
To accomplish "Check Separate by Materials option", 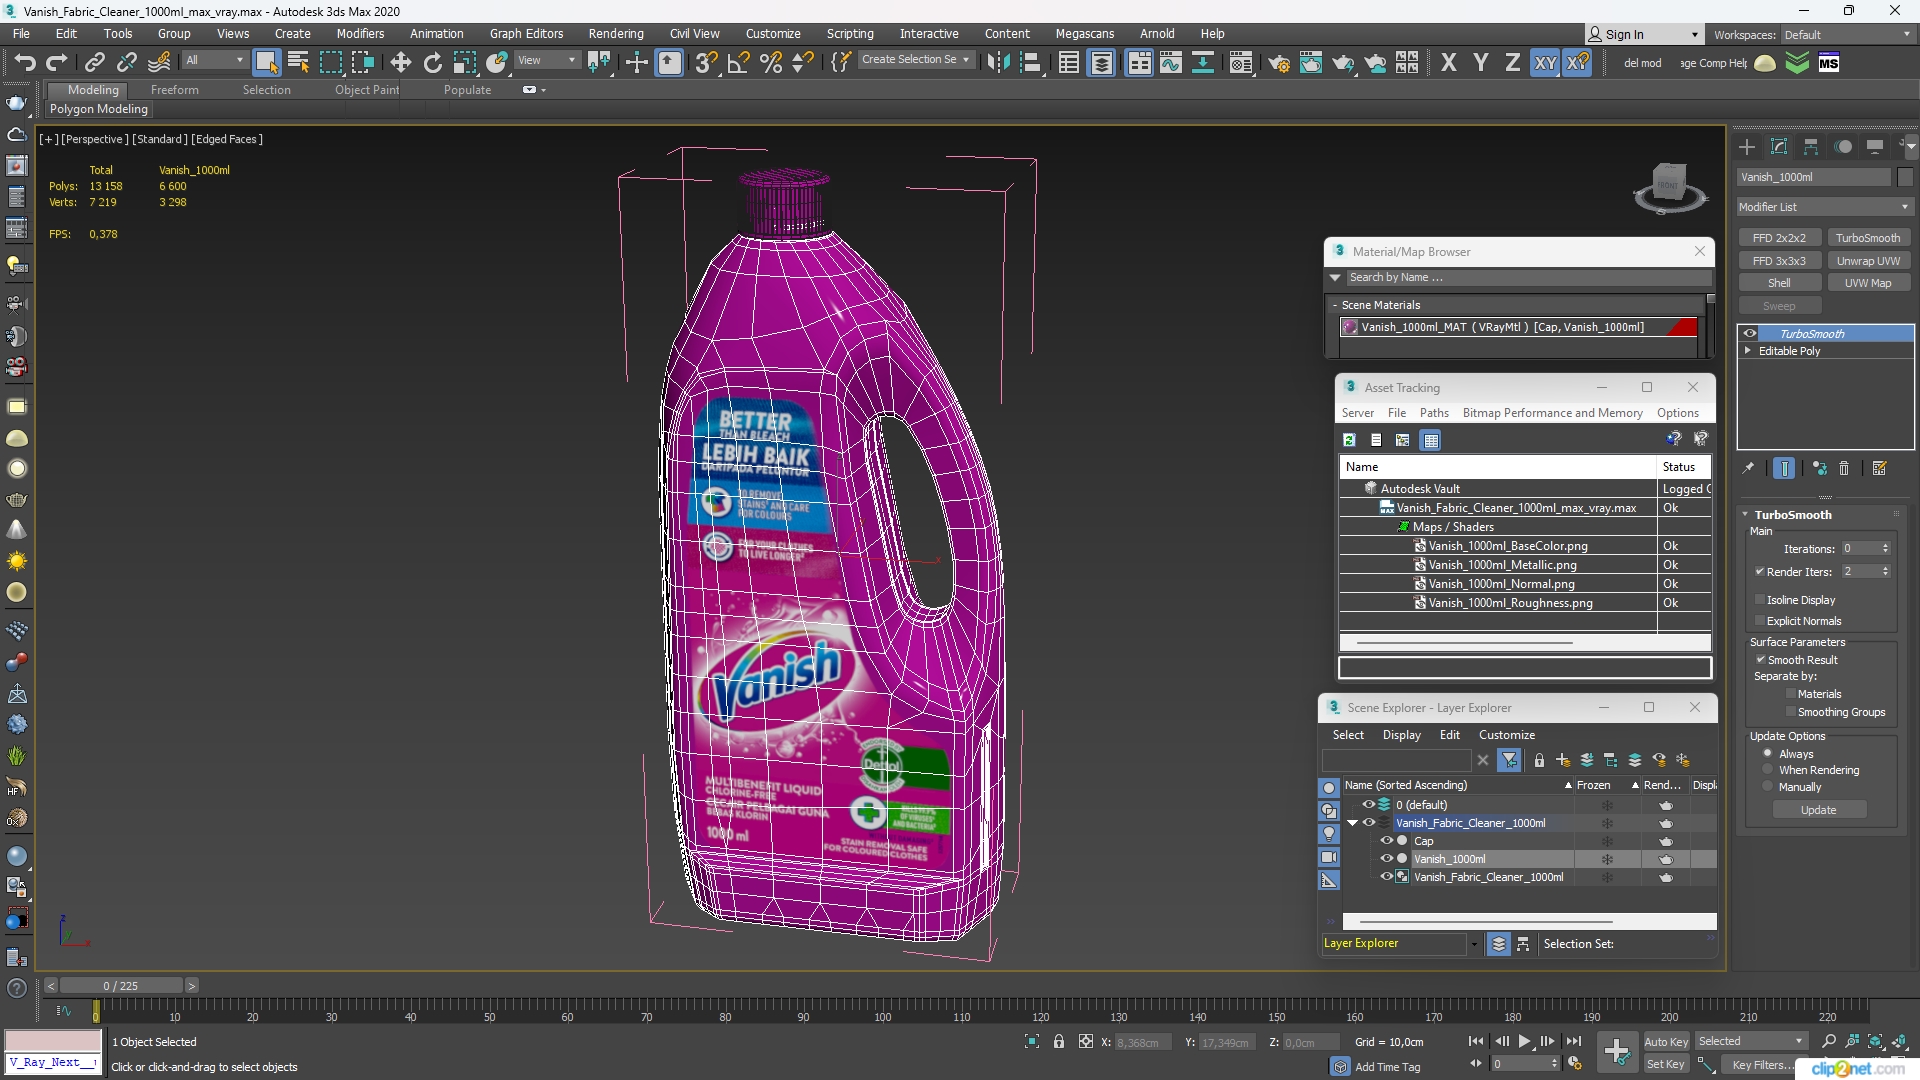I will [1791, 694].
